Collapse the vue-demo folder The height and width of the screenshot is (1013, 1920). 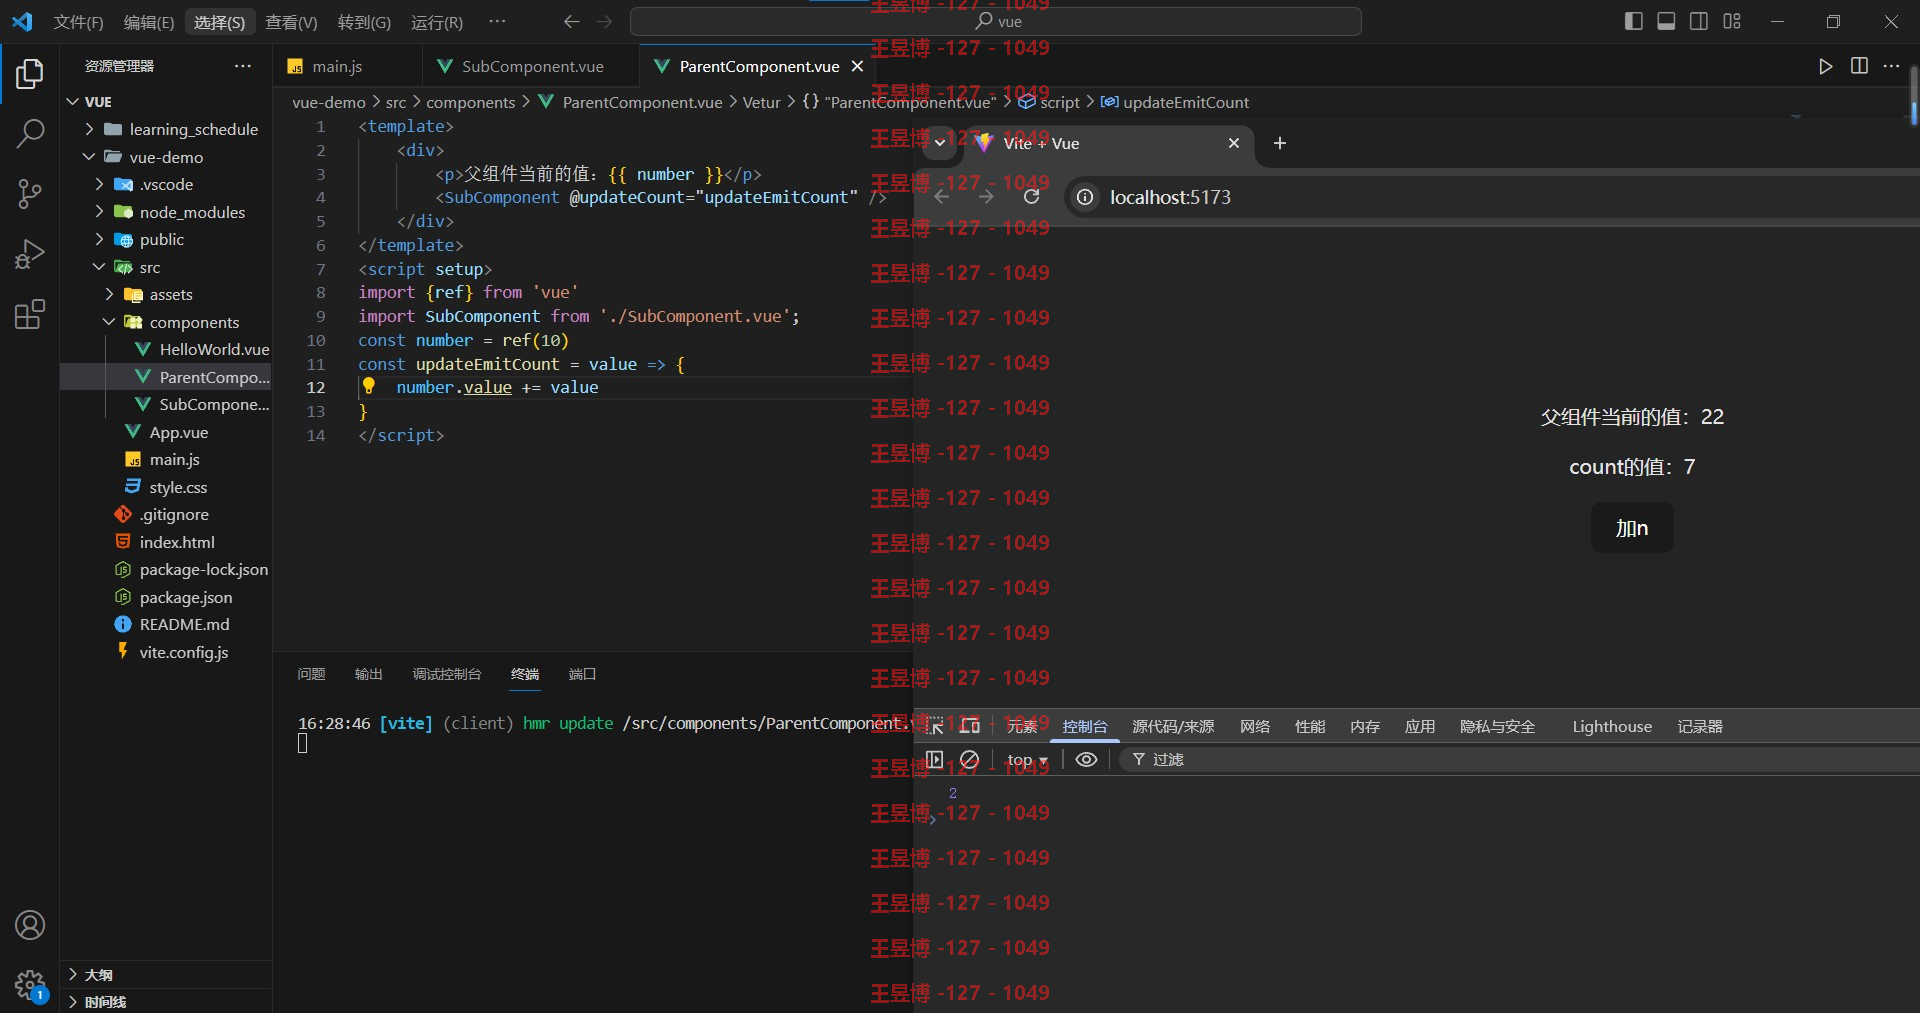point(89,157)
